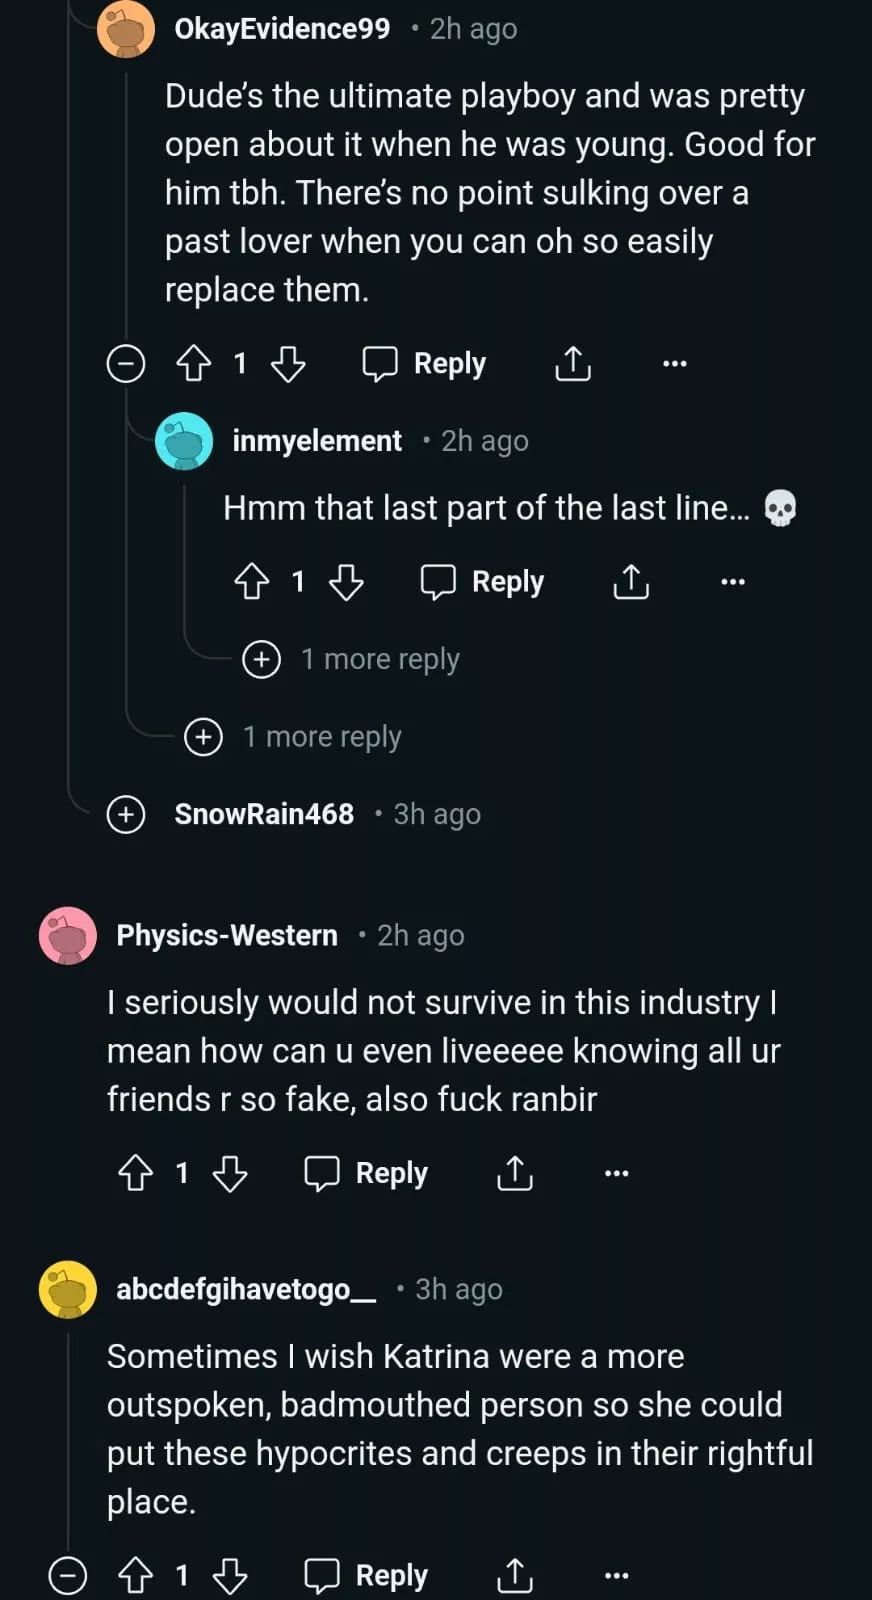
Task: Share inmyelement's reply
Action: coord(631,582)
